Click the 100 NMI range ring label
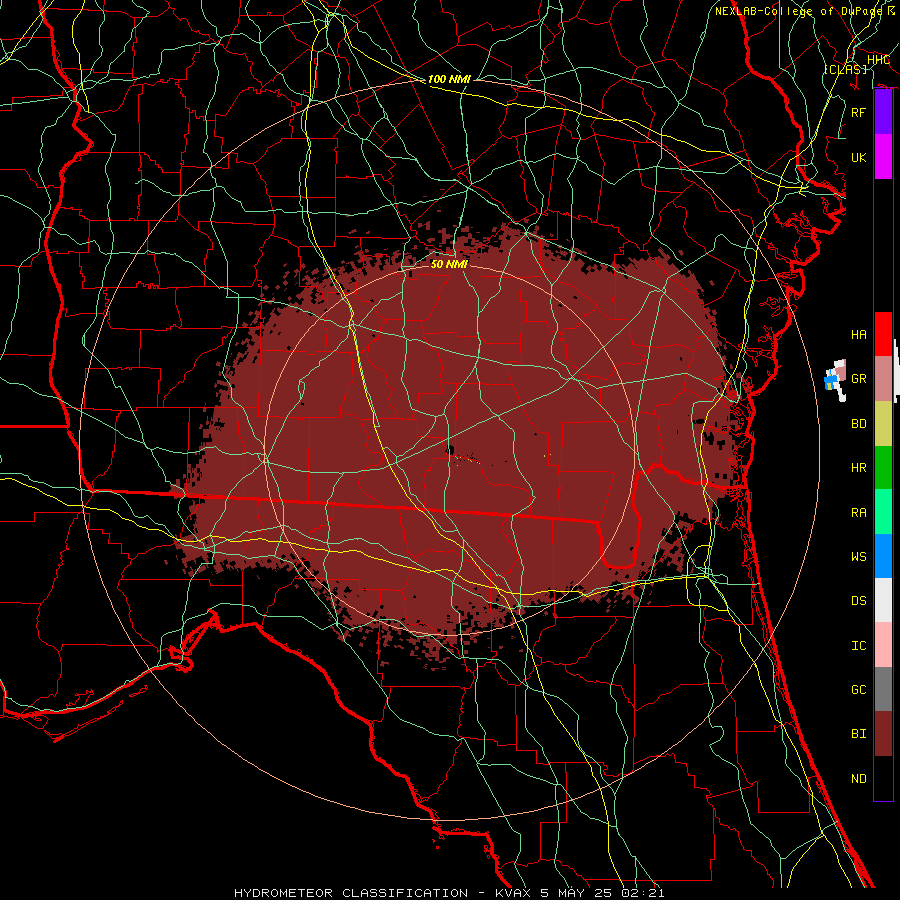 449,79
